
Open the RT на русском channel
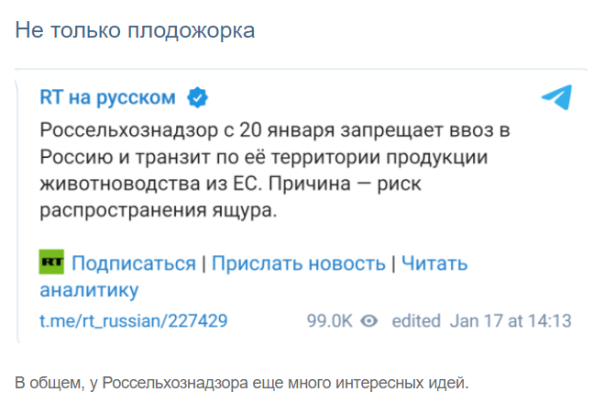point(107,98)
